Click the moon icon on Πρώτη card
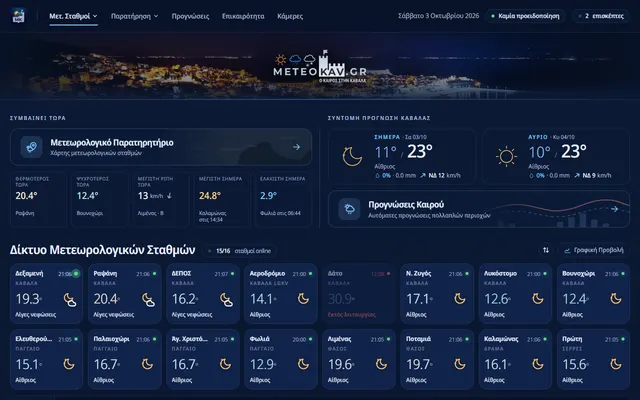The image size is (640, 400). click(616, 364)
